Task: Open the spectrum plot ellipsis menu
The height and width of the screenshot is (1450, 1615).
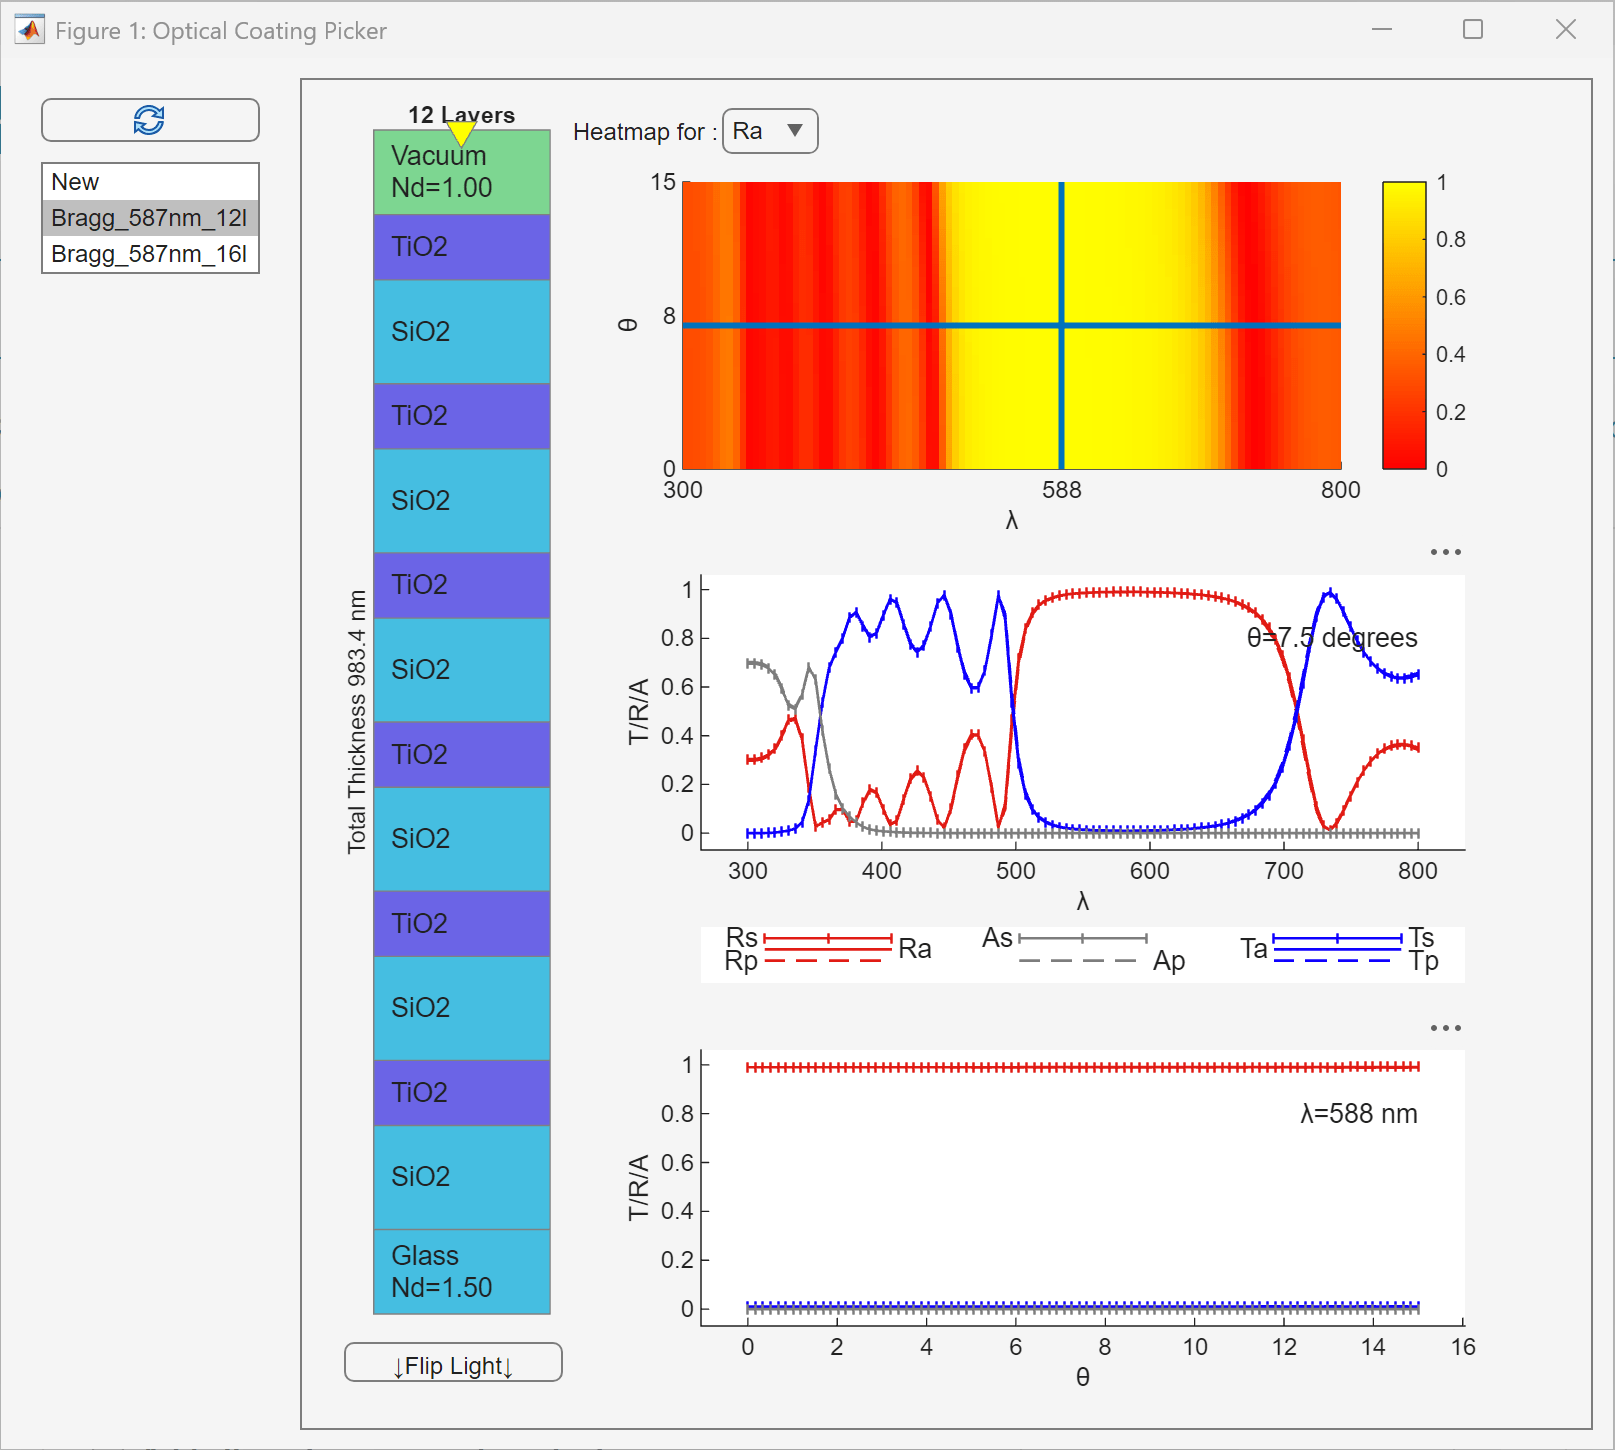Action: (x=1445, y=552)
